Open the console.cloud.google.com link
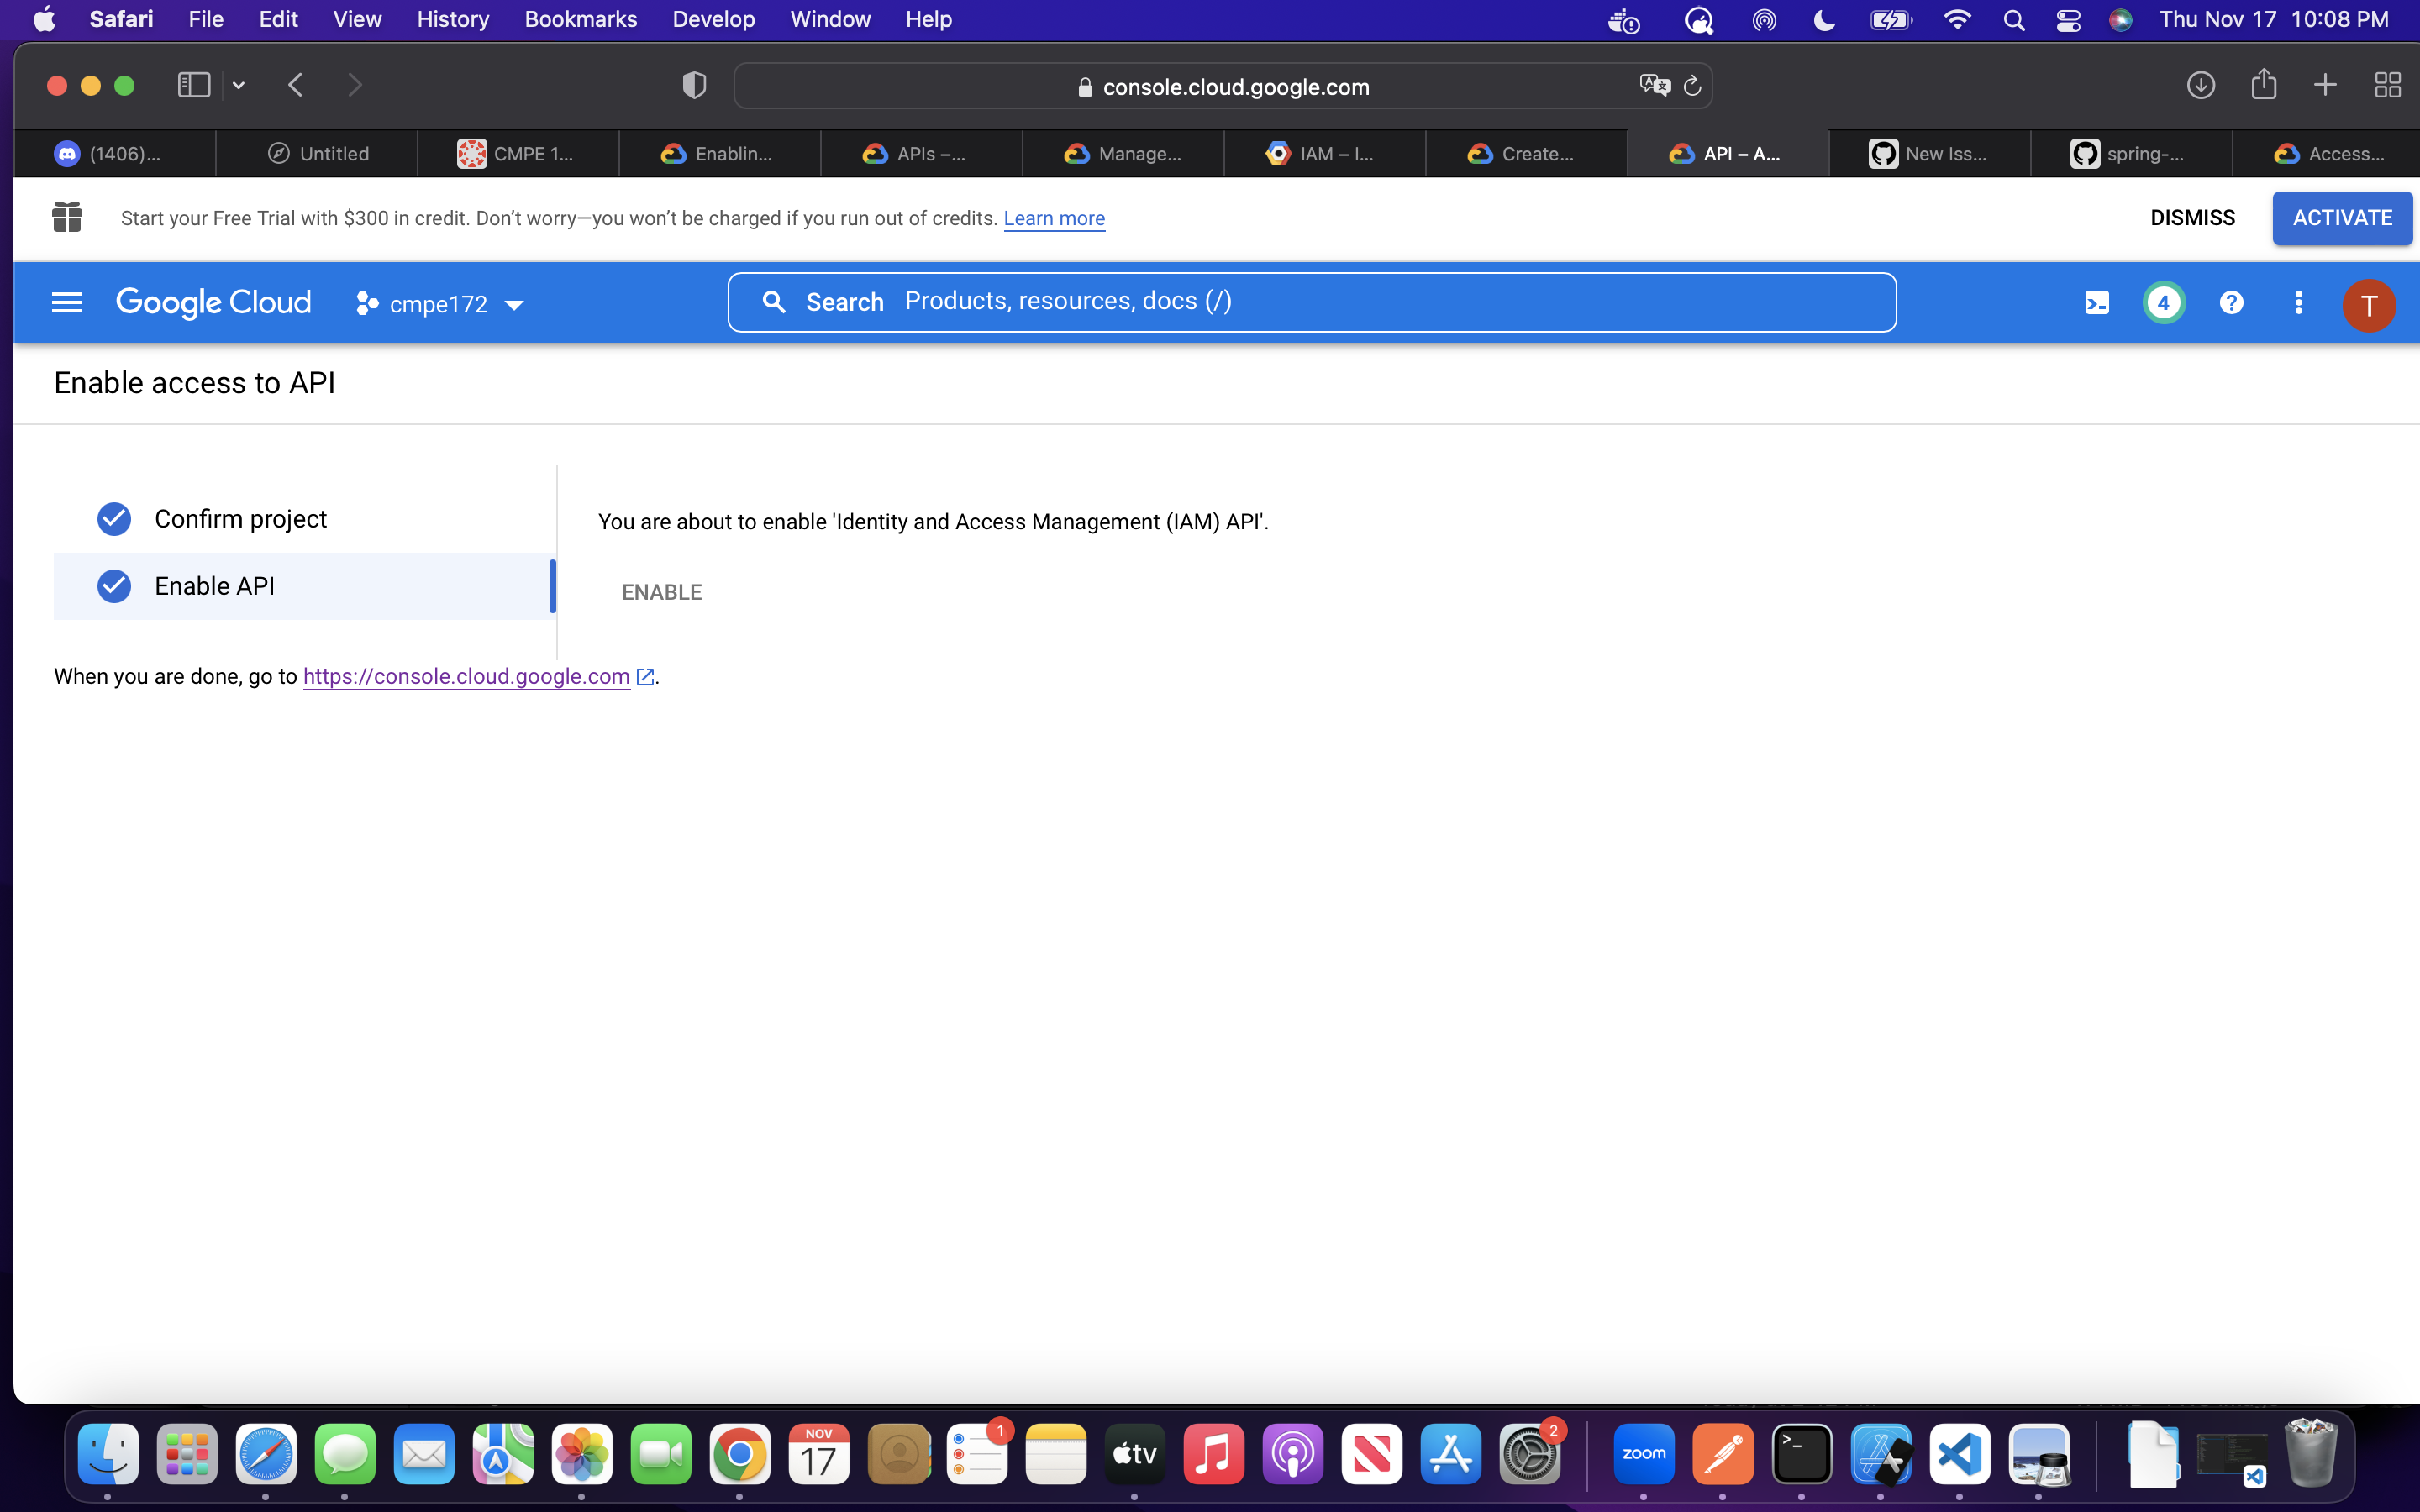Screen dimensions: 2420x1512 tap(466, 677)
